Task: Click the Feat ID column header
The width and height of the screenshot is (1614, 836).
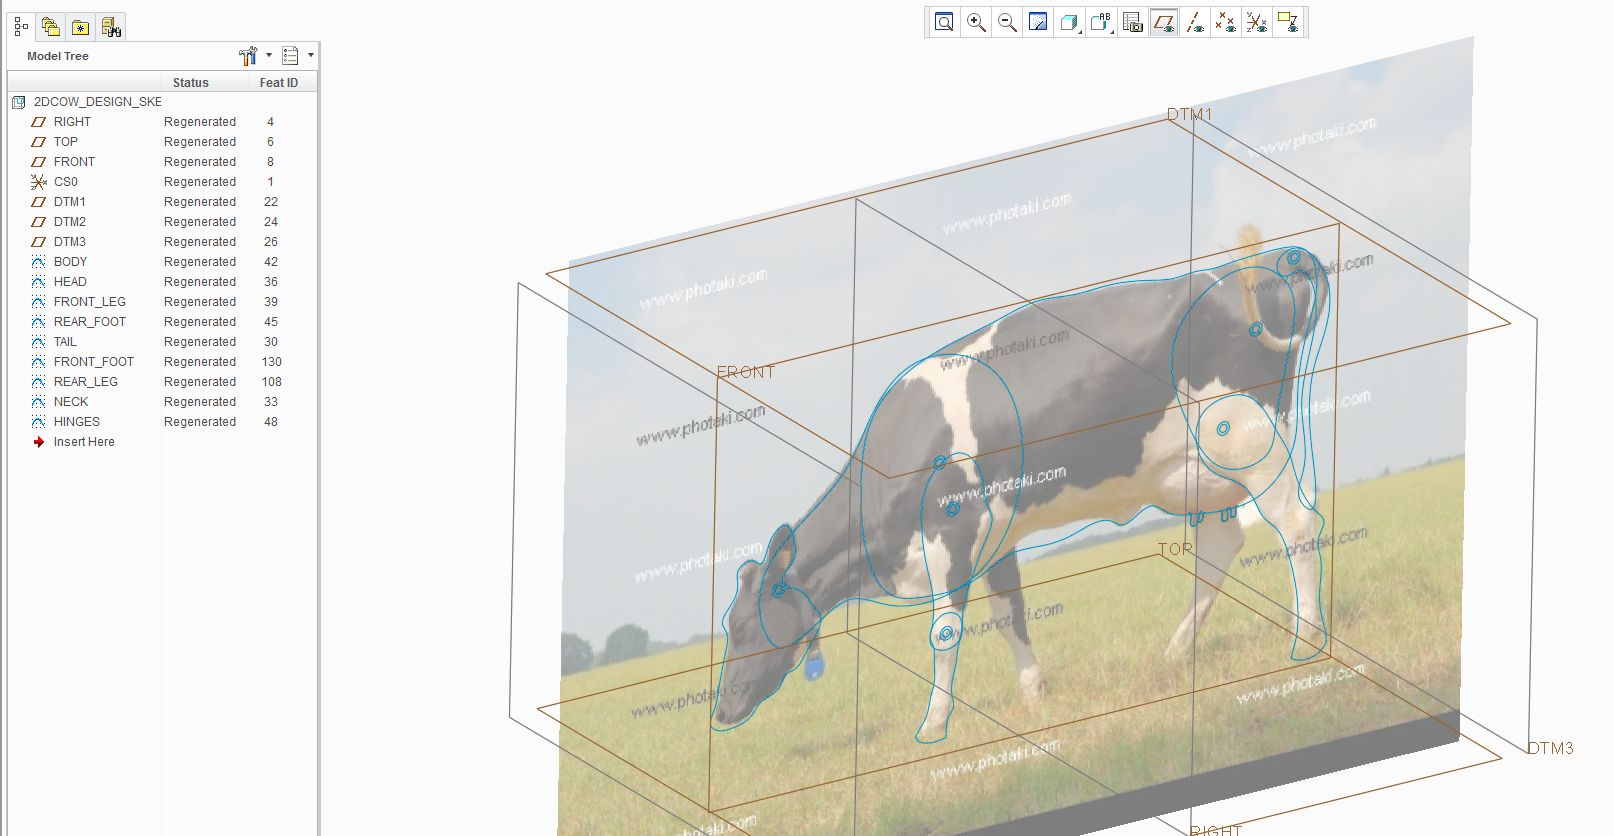Action: [x=279, y=83]
